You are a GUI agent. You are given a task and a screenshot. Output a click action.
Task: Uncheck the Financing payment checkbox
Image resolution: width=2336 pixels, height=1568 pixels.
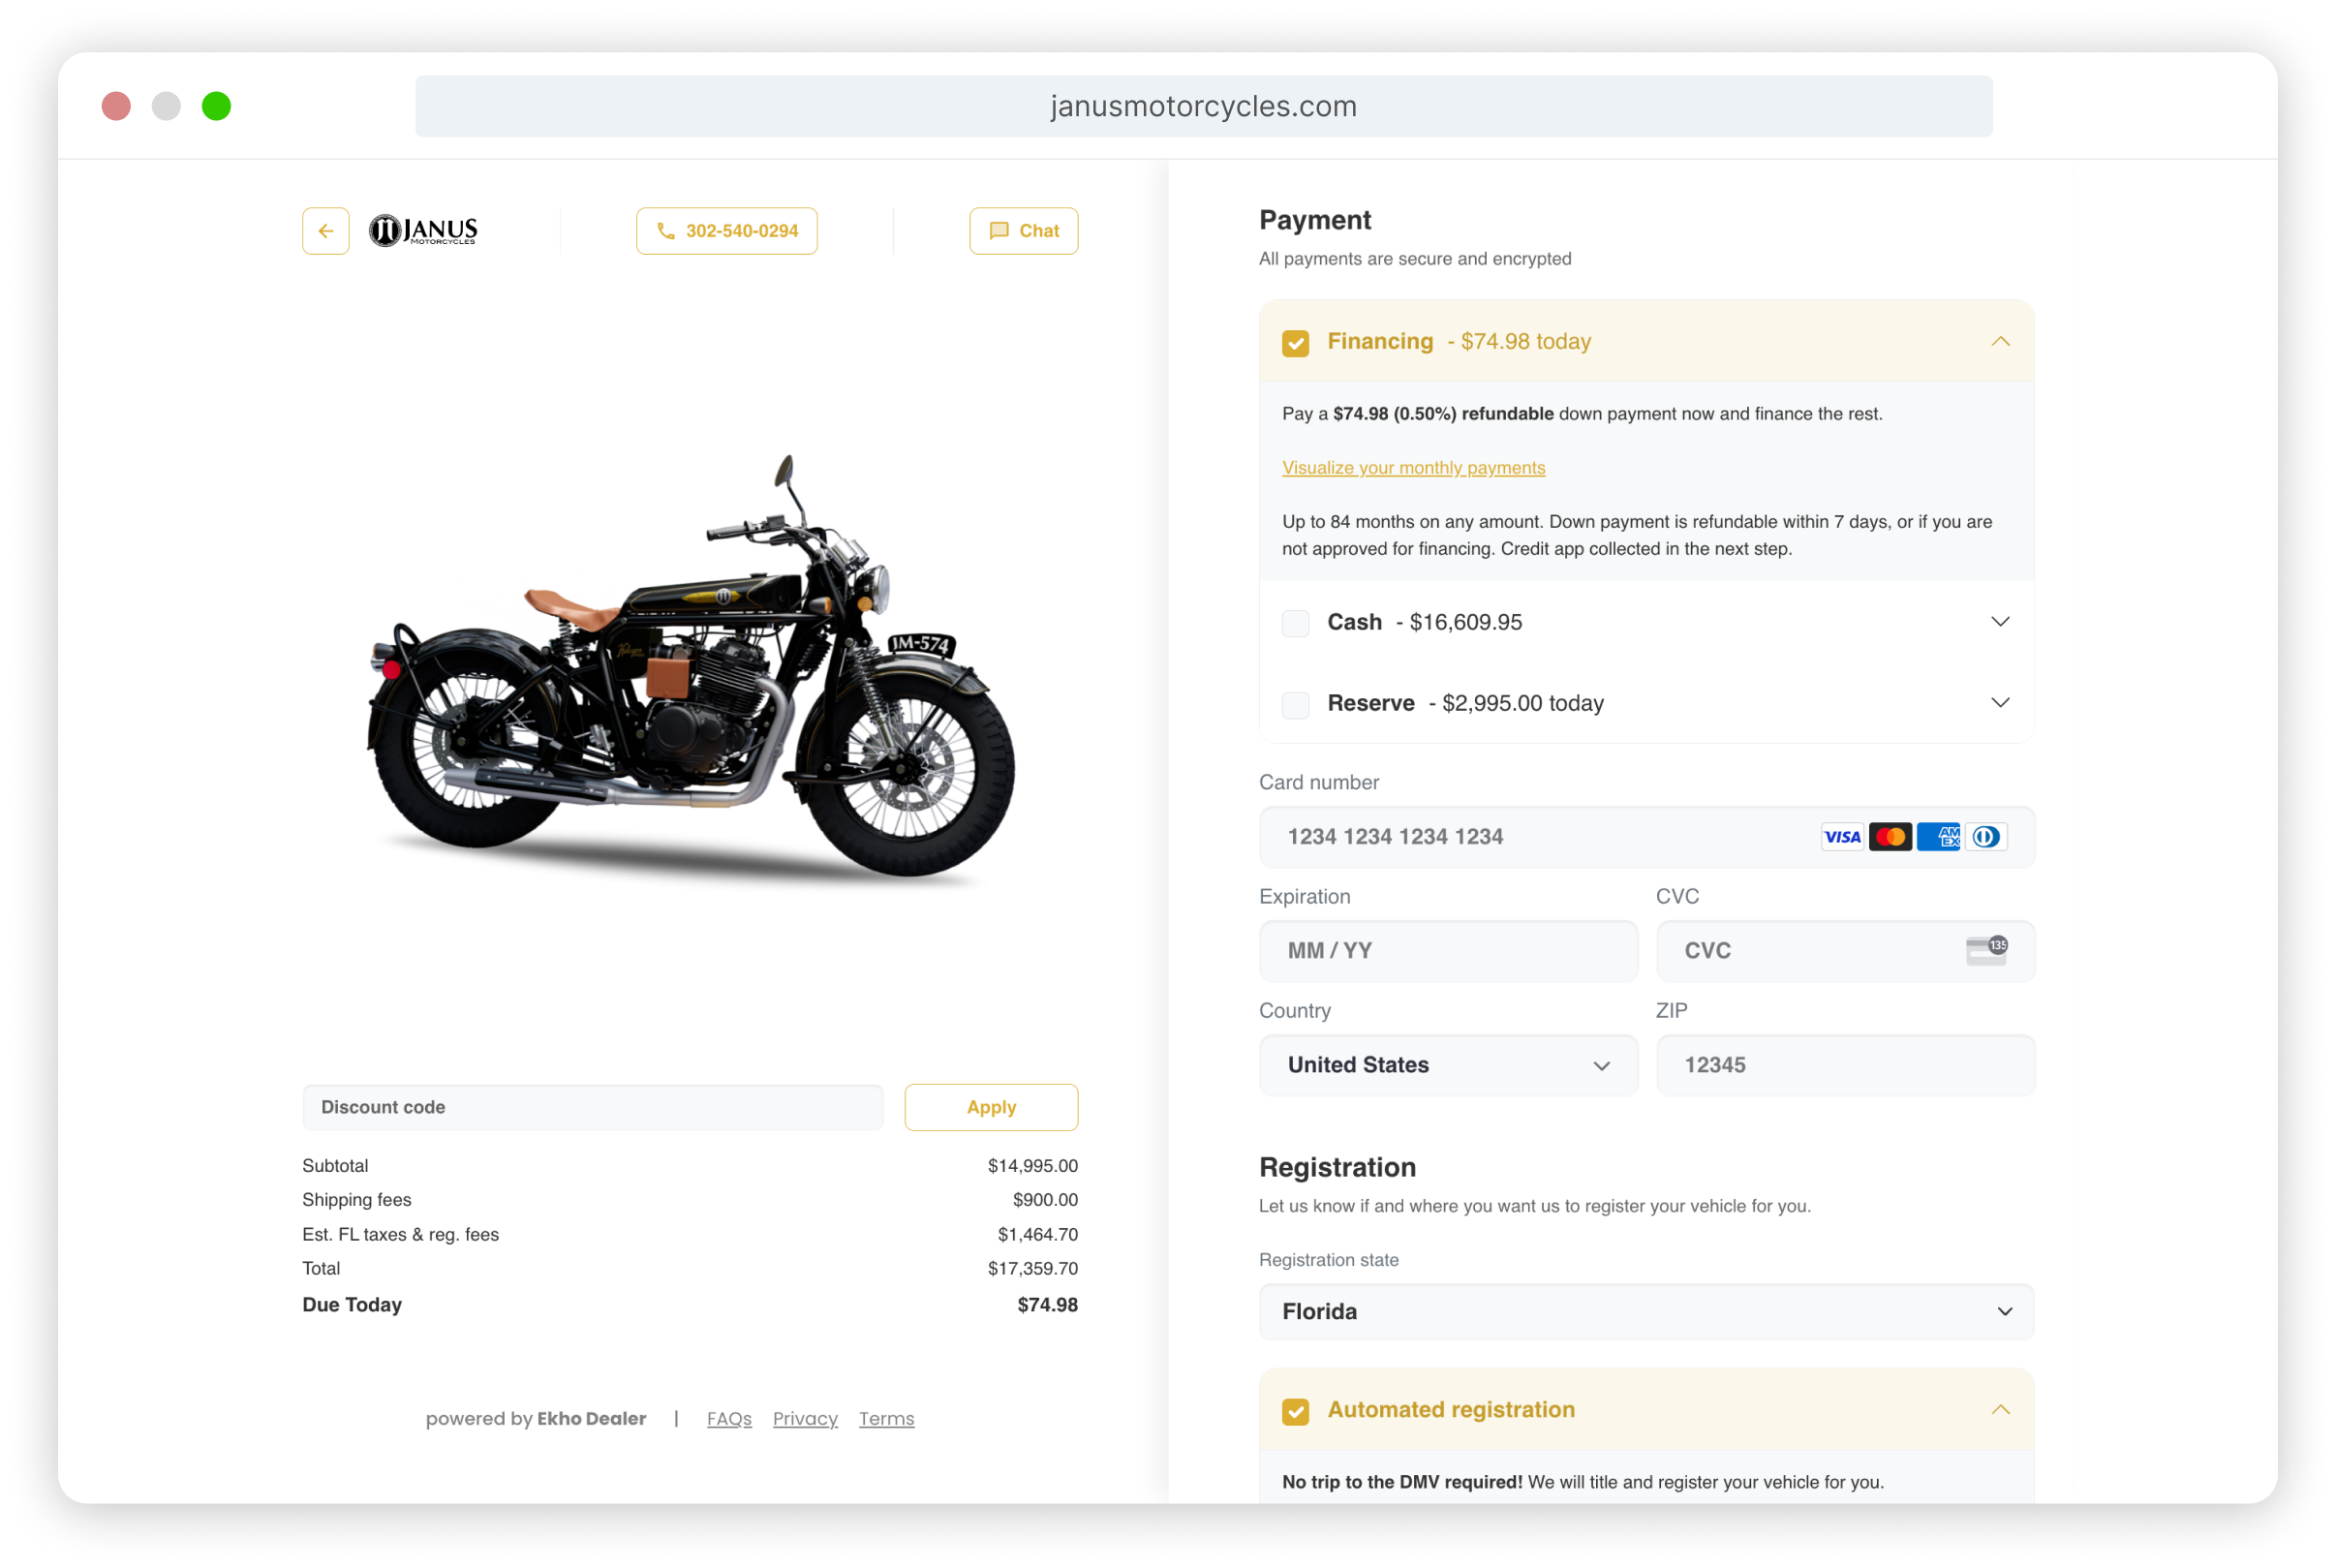tap(1296, 343)
